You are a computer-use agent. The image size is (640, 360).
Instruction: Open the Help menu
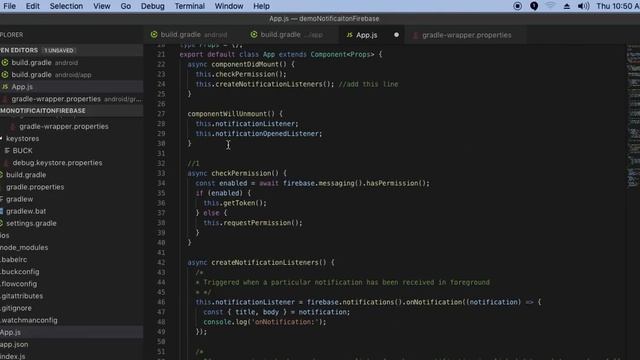pos(261,6)
